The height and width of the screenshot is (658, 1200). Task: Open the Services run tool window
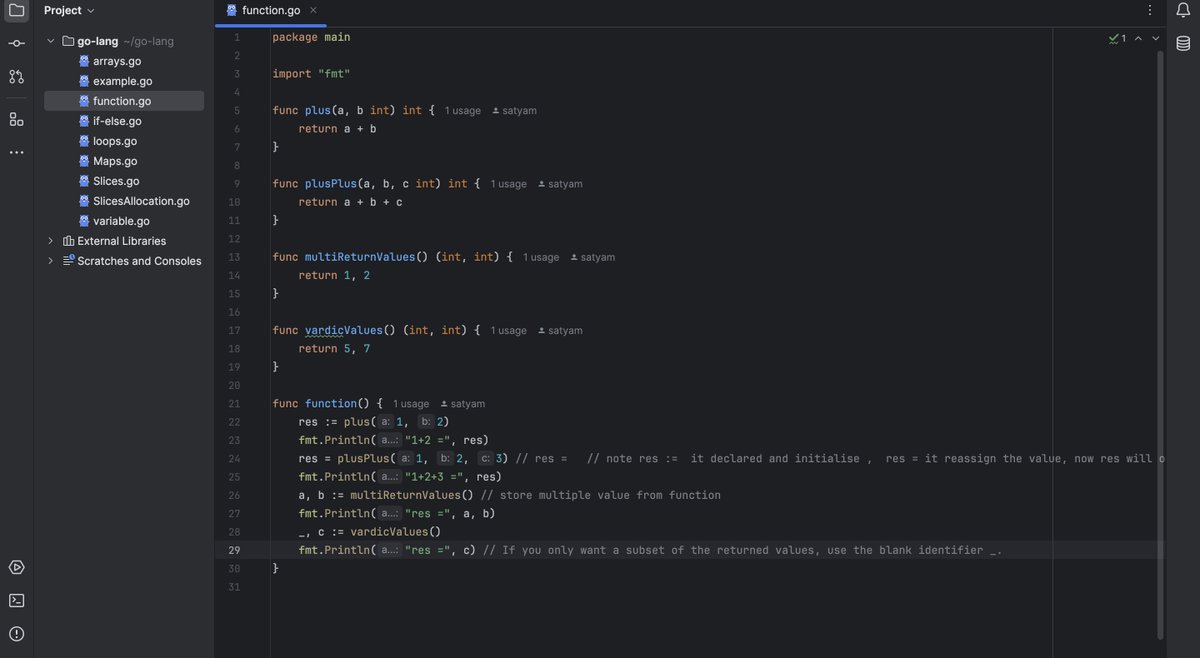[x=16, y=567]
